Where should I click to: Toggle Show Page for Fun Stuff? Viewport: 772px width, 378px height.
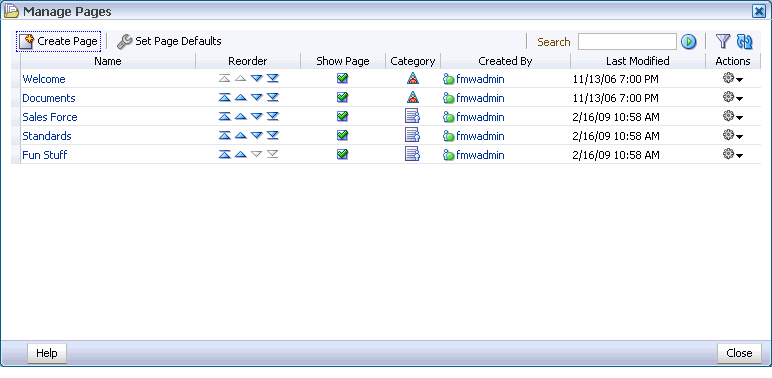tap(343, 154)
